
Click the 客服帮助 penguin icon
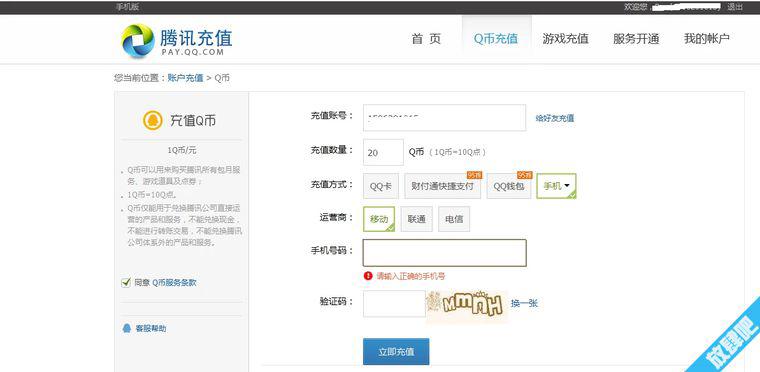pyautogui.click(x=127, y=328)
